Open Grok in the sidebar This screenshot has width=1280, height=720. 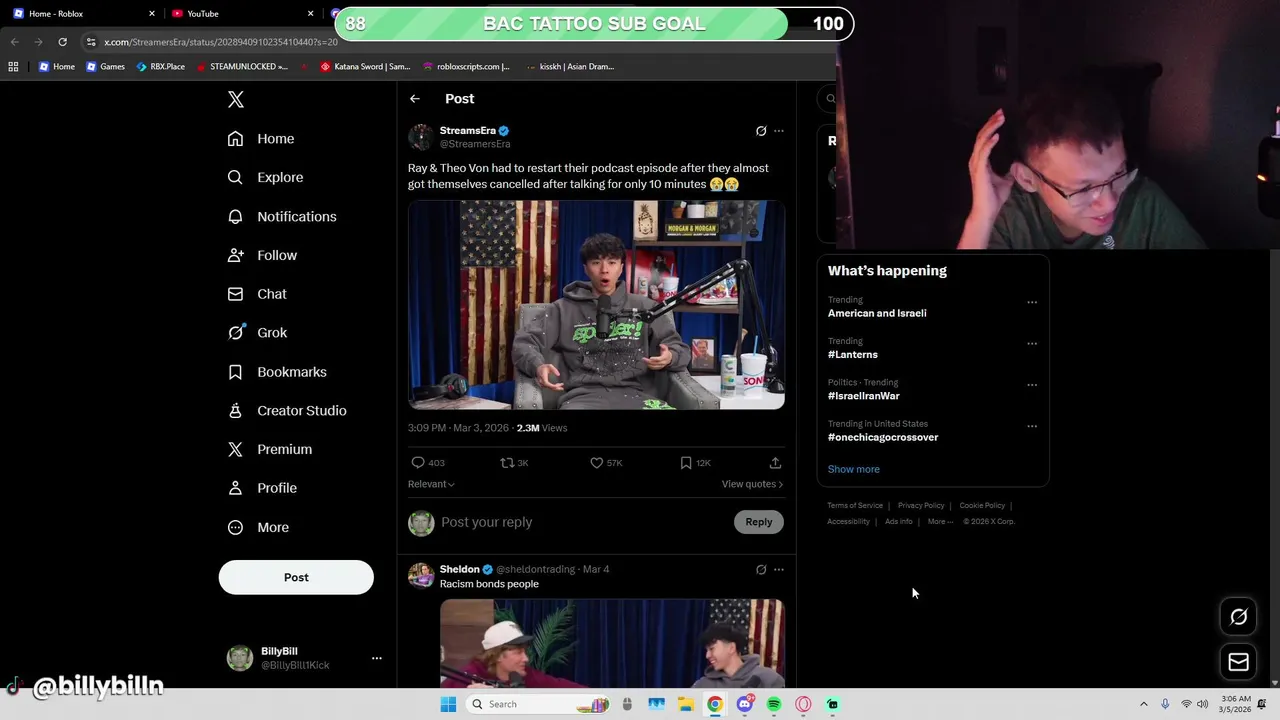[x=257, y=333]
